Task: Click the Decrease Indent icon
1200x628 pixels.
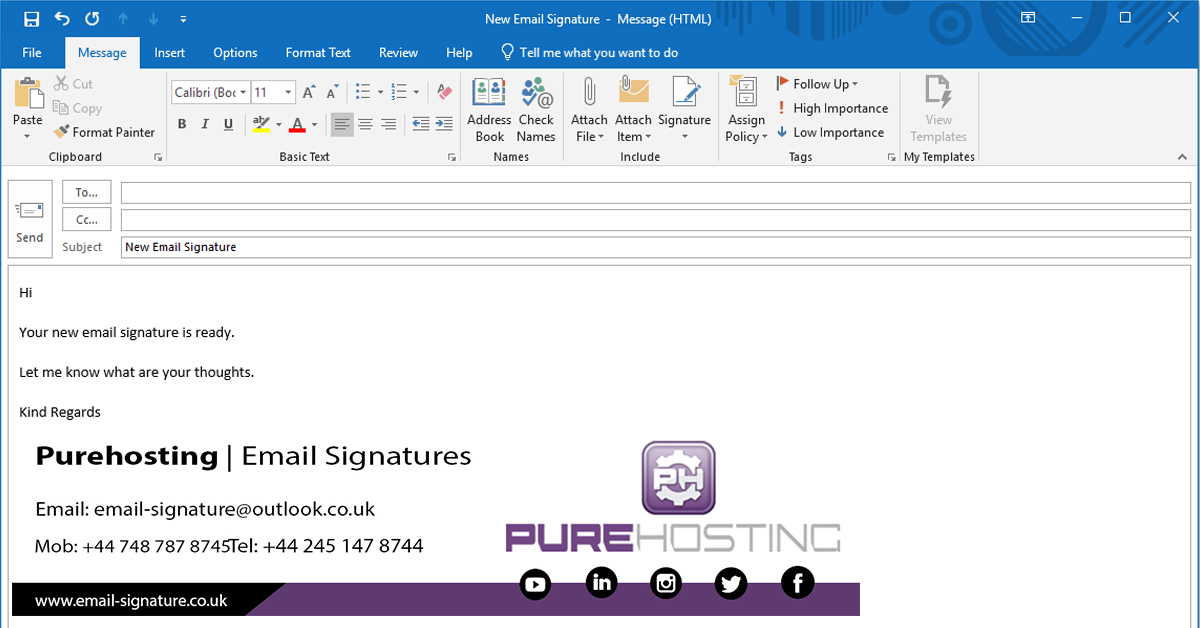Action: 420,124
